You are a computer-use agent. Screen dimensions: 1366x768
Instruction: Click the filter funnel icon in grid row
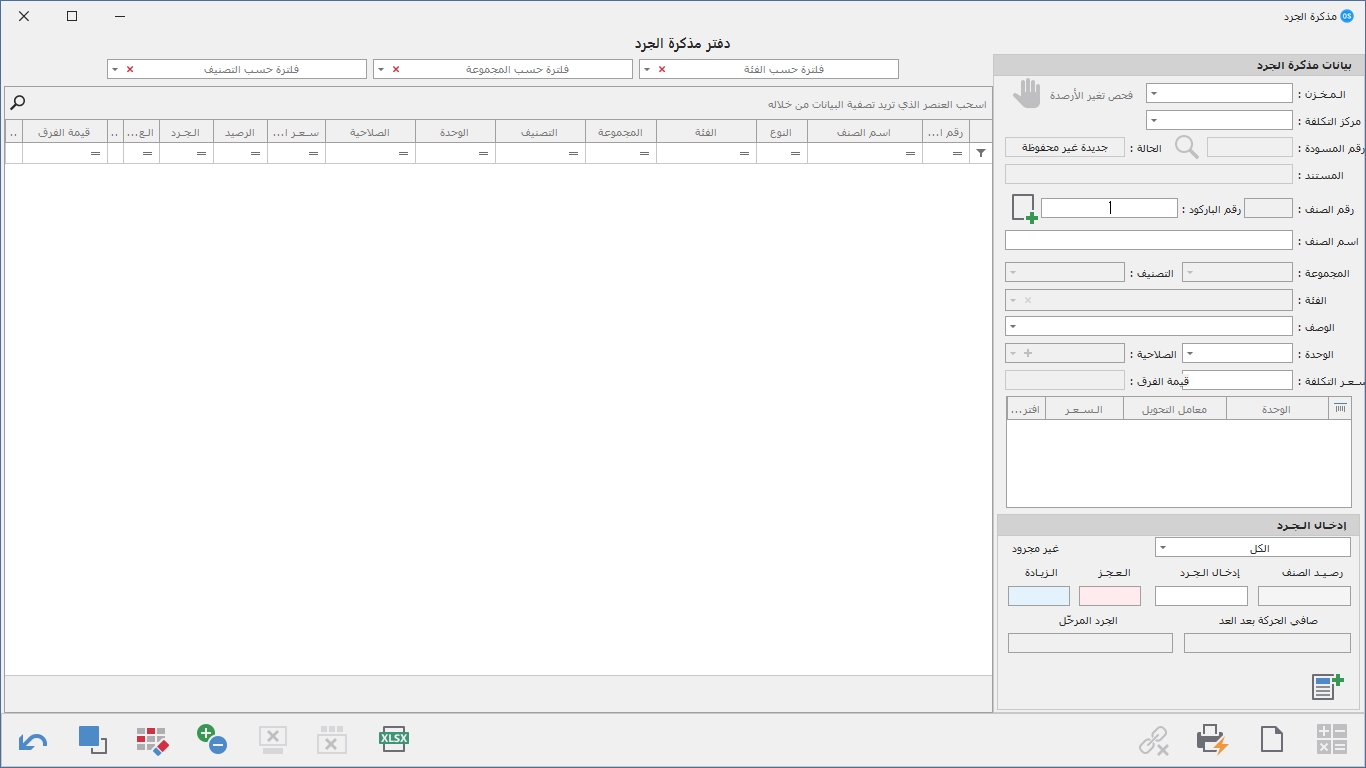[x=980, y=153]
